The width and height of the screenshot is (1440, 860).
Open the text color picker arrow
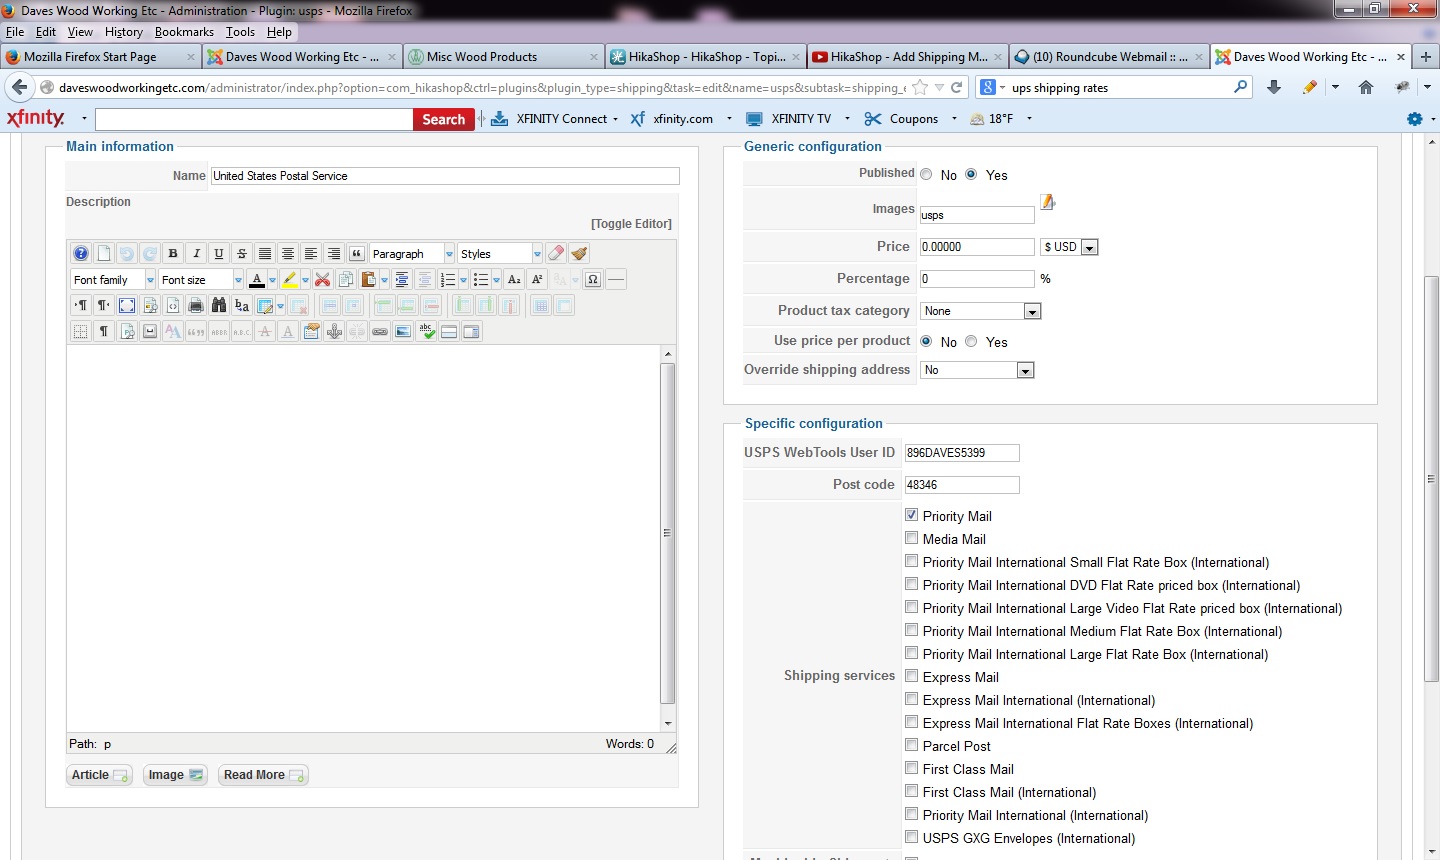(272, 280)
